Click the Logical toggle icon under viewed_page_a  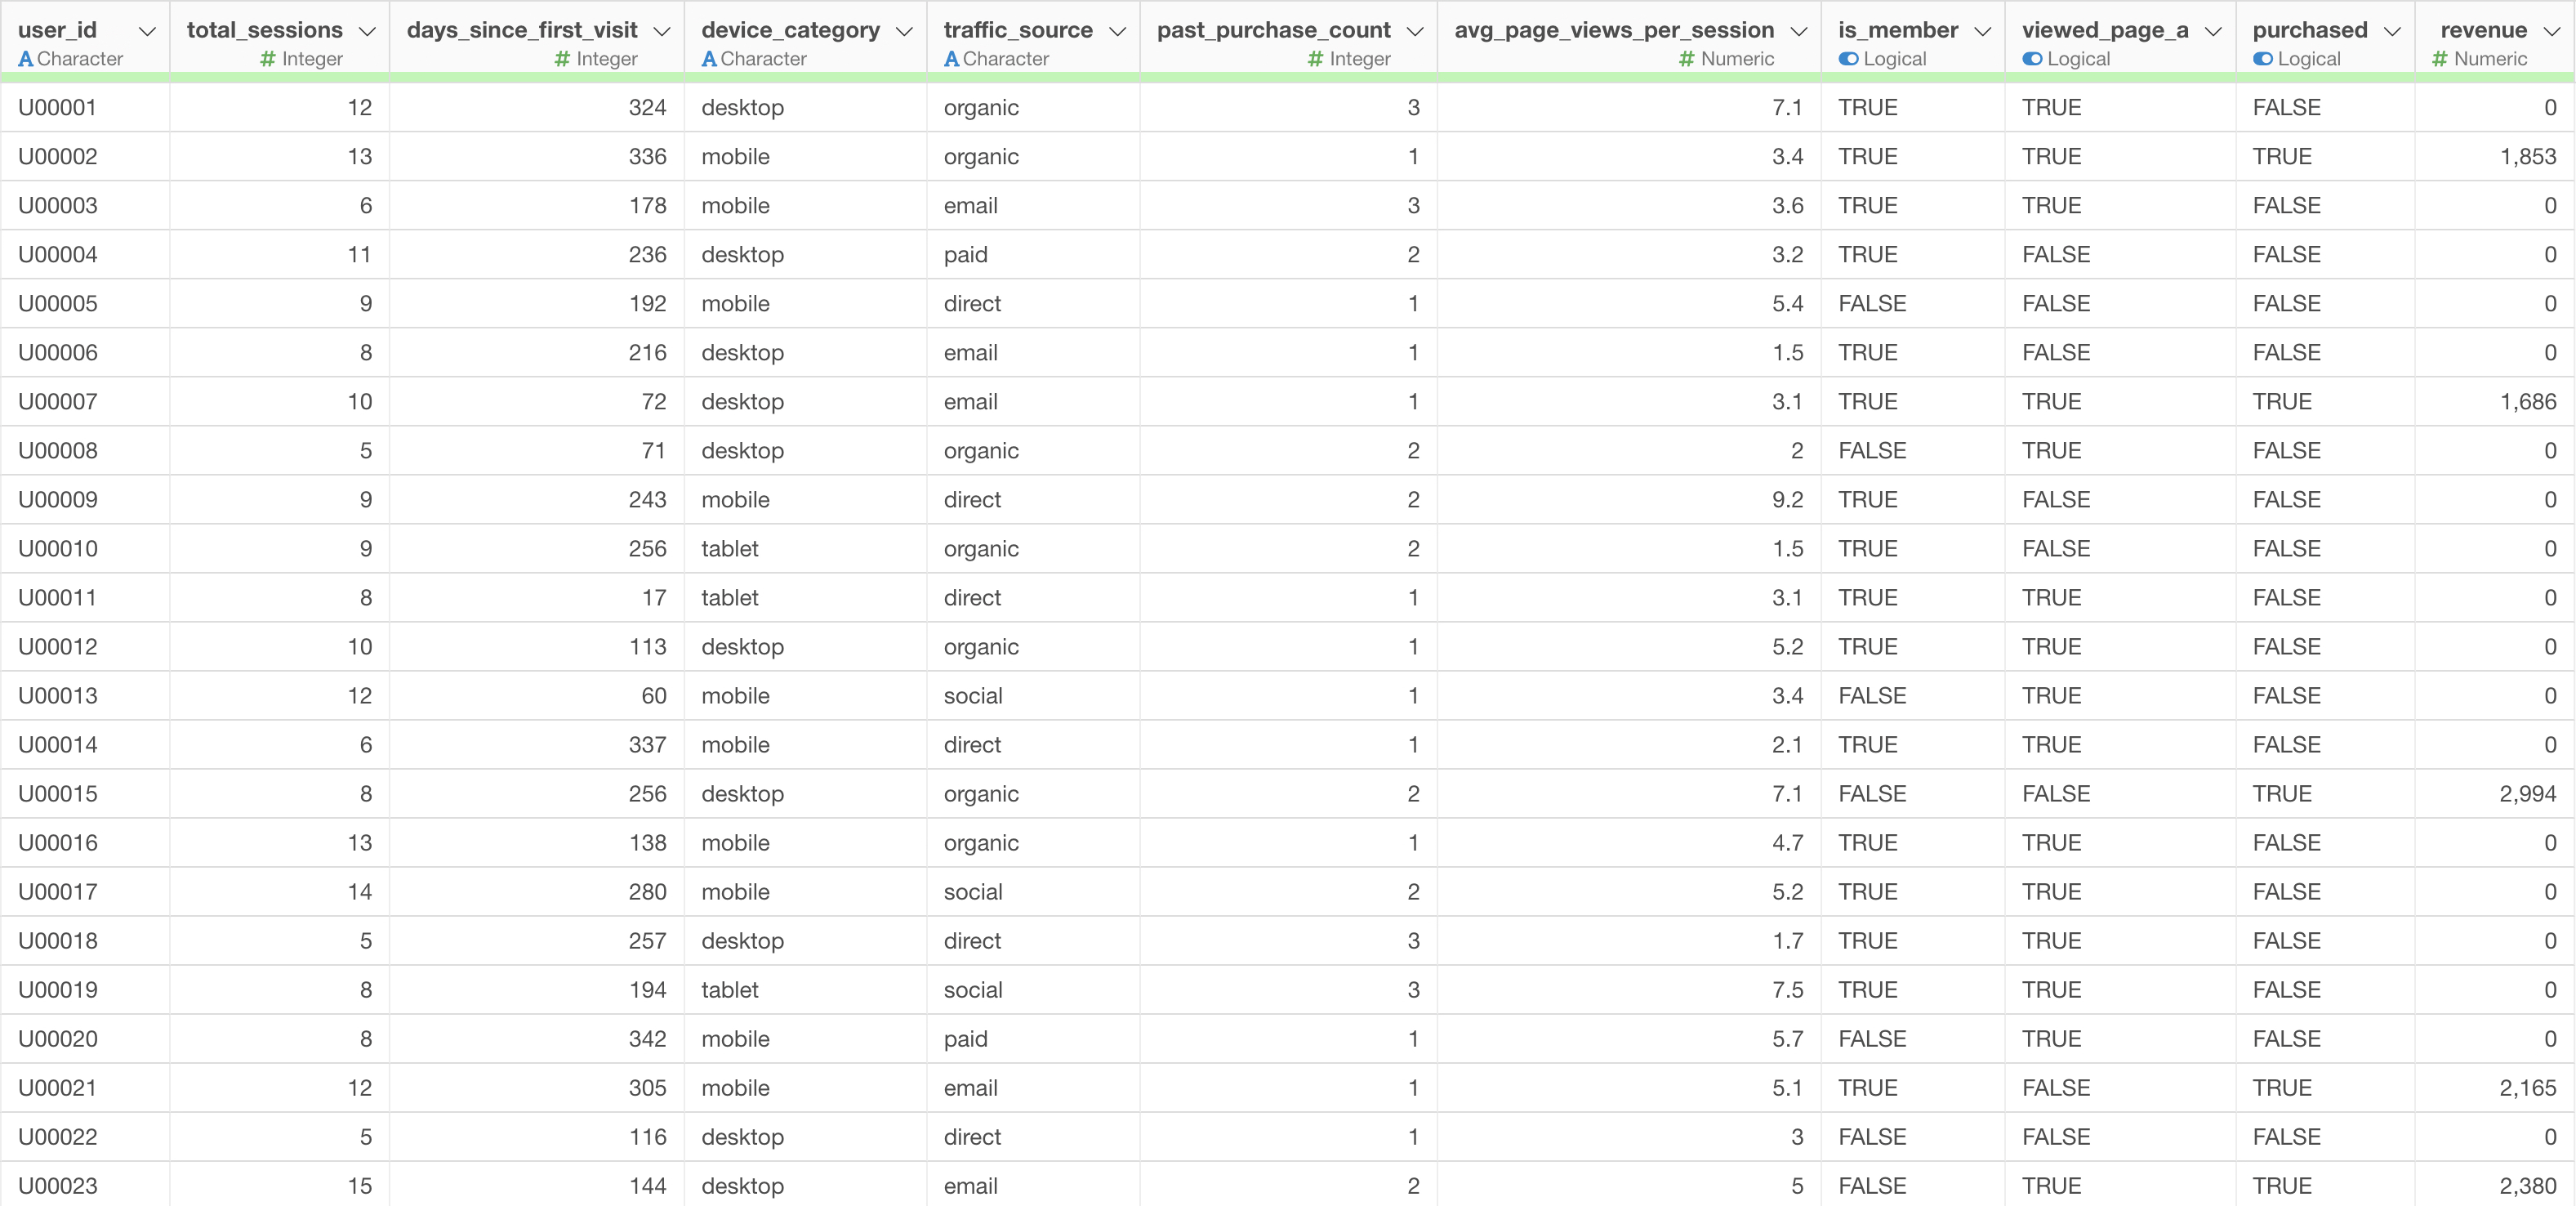2032,59
